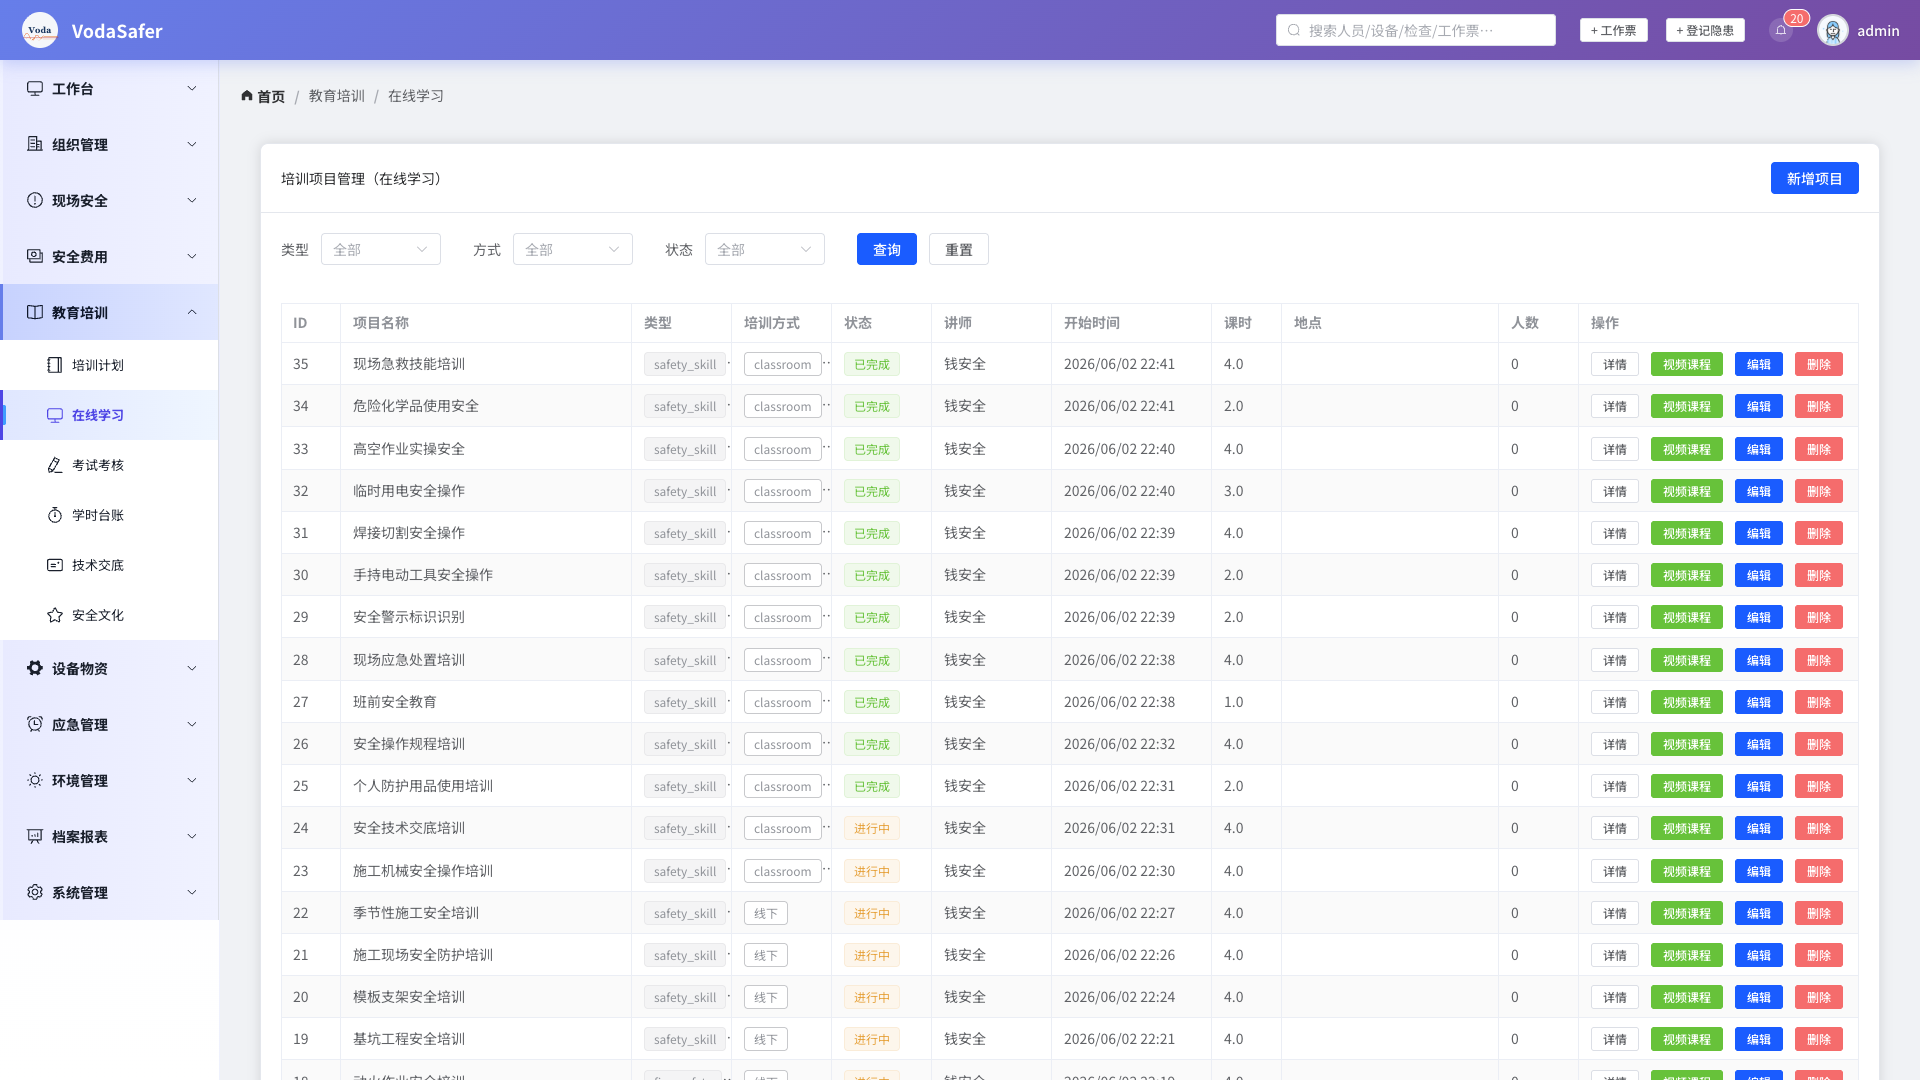Click the VodaSafer logo icon
This screenshot has width=1920, height=1080.
click(x=40, y=30)
